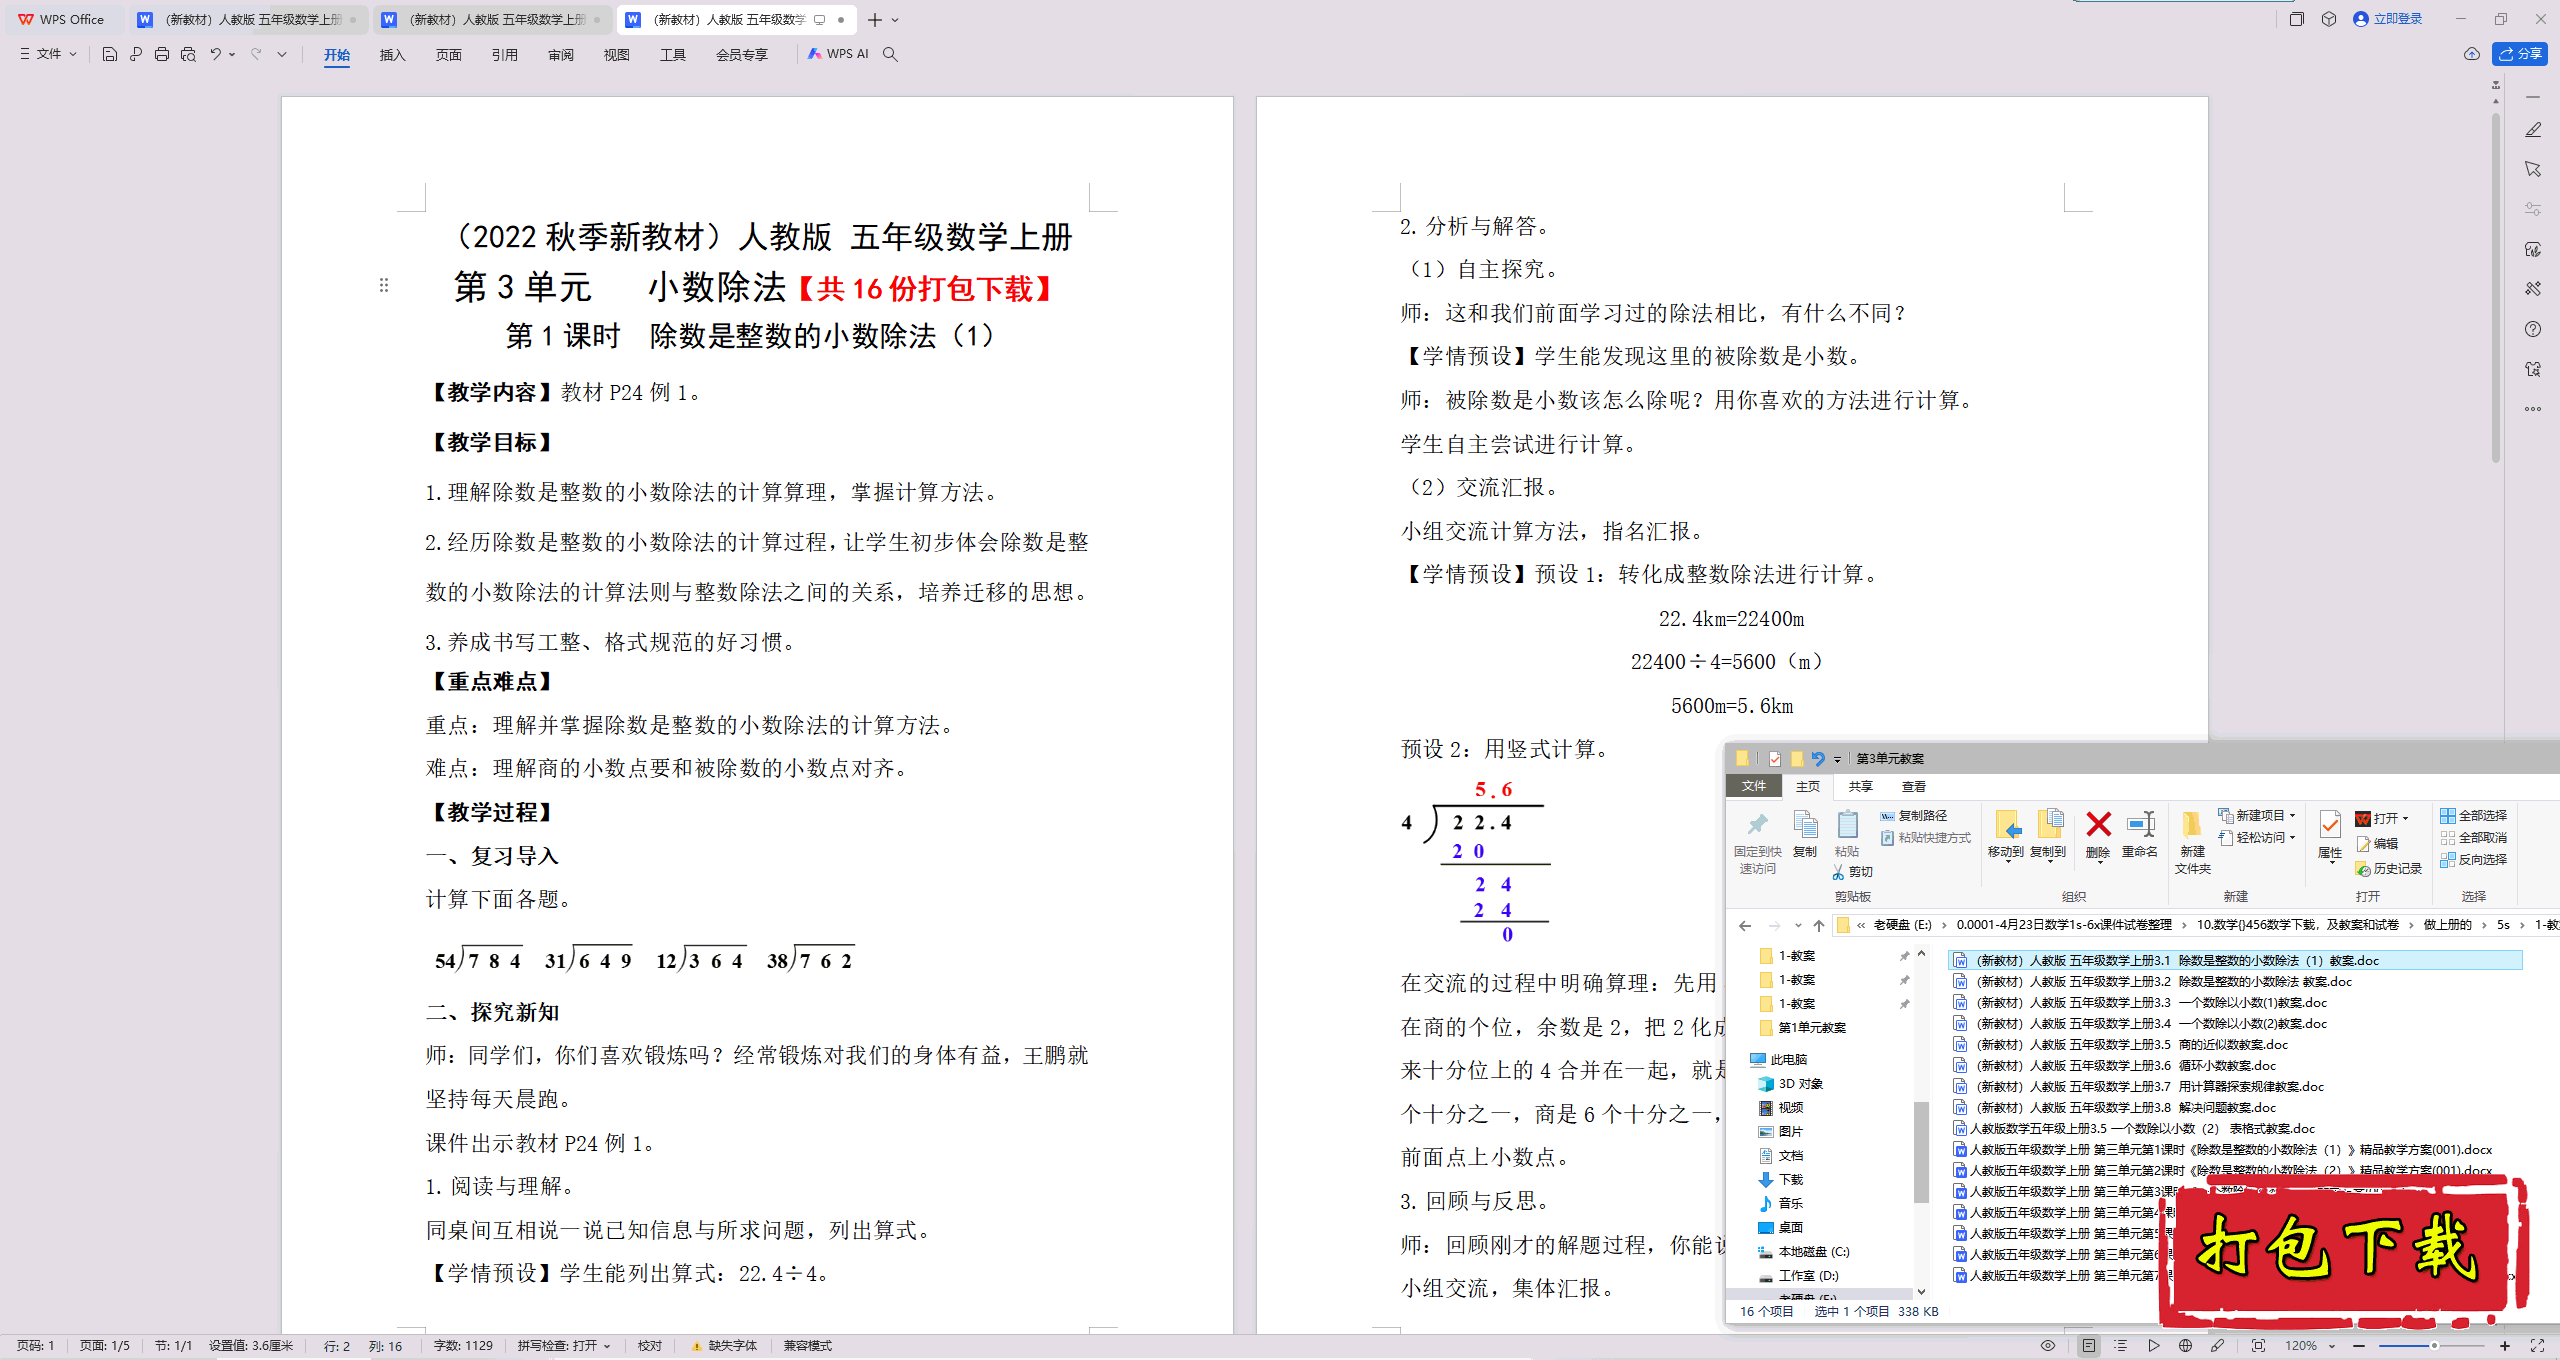Click the pen edit icon in right sidebar
This screenshot has height=1360, width=2560.
[x=2533, y=130]
